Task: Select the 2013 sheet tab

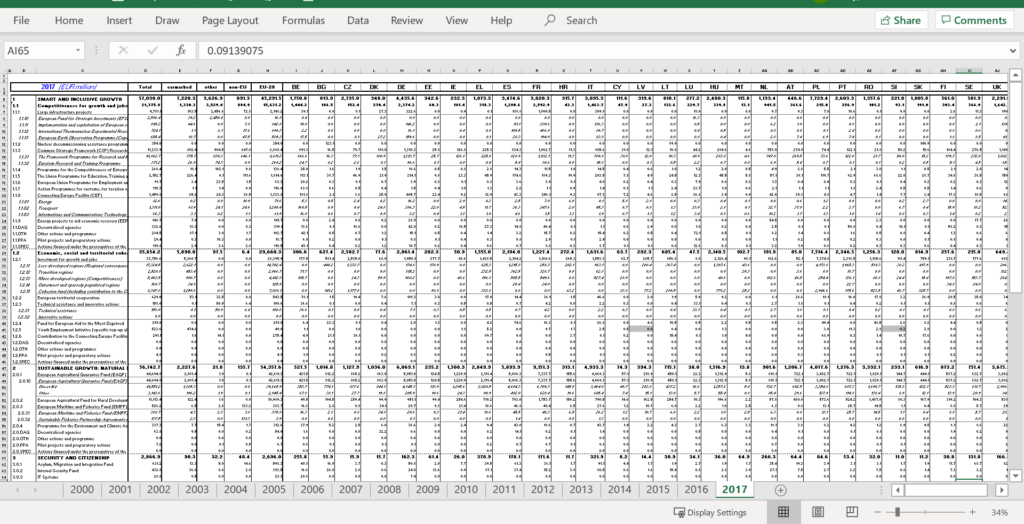Action: pyautogui.click(x=580, y=489)
